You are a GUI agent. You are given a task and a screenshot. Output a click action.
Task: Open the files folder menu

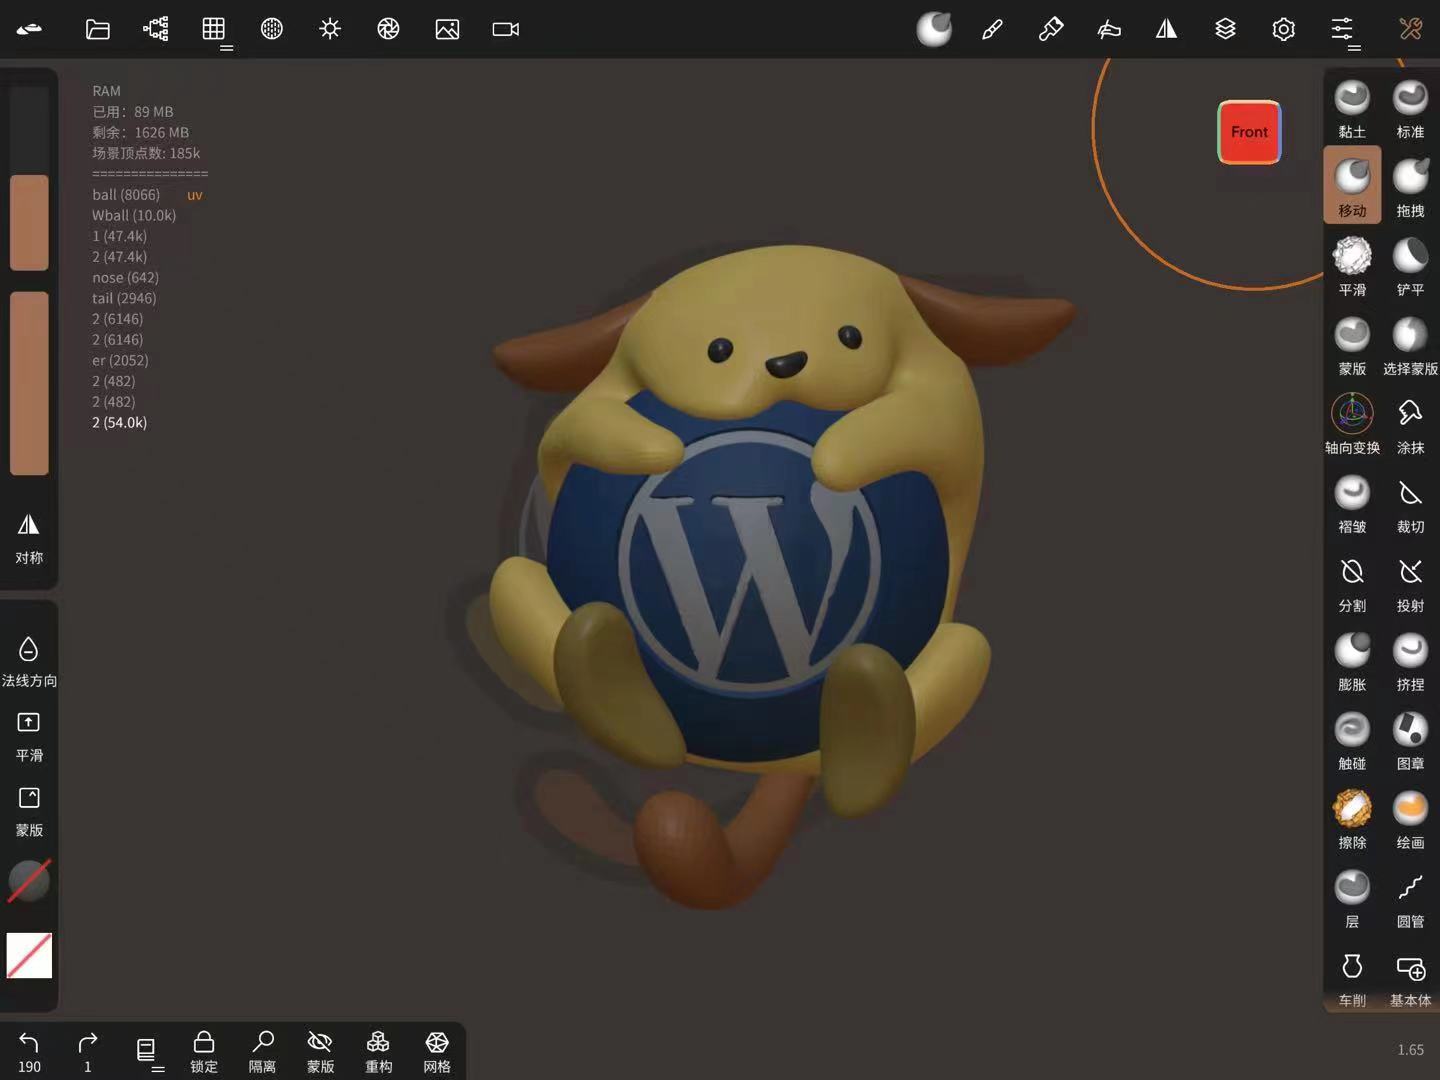(x=98, y=29)
